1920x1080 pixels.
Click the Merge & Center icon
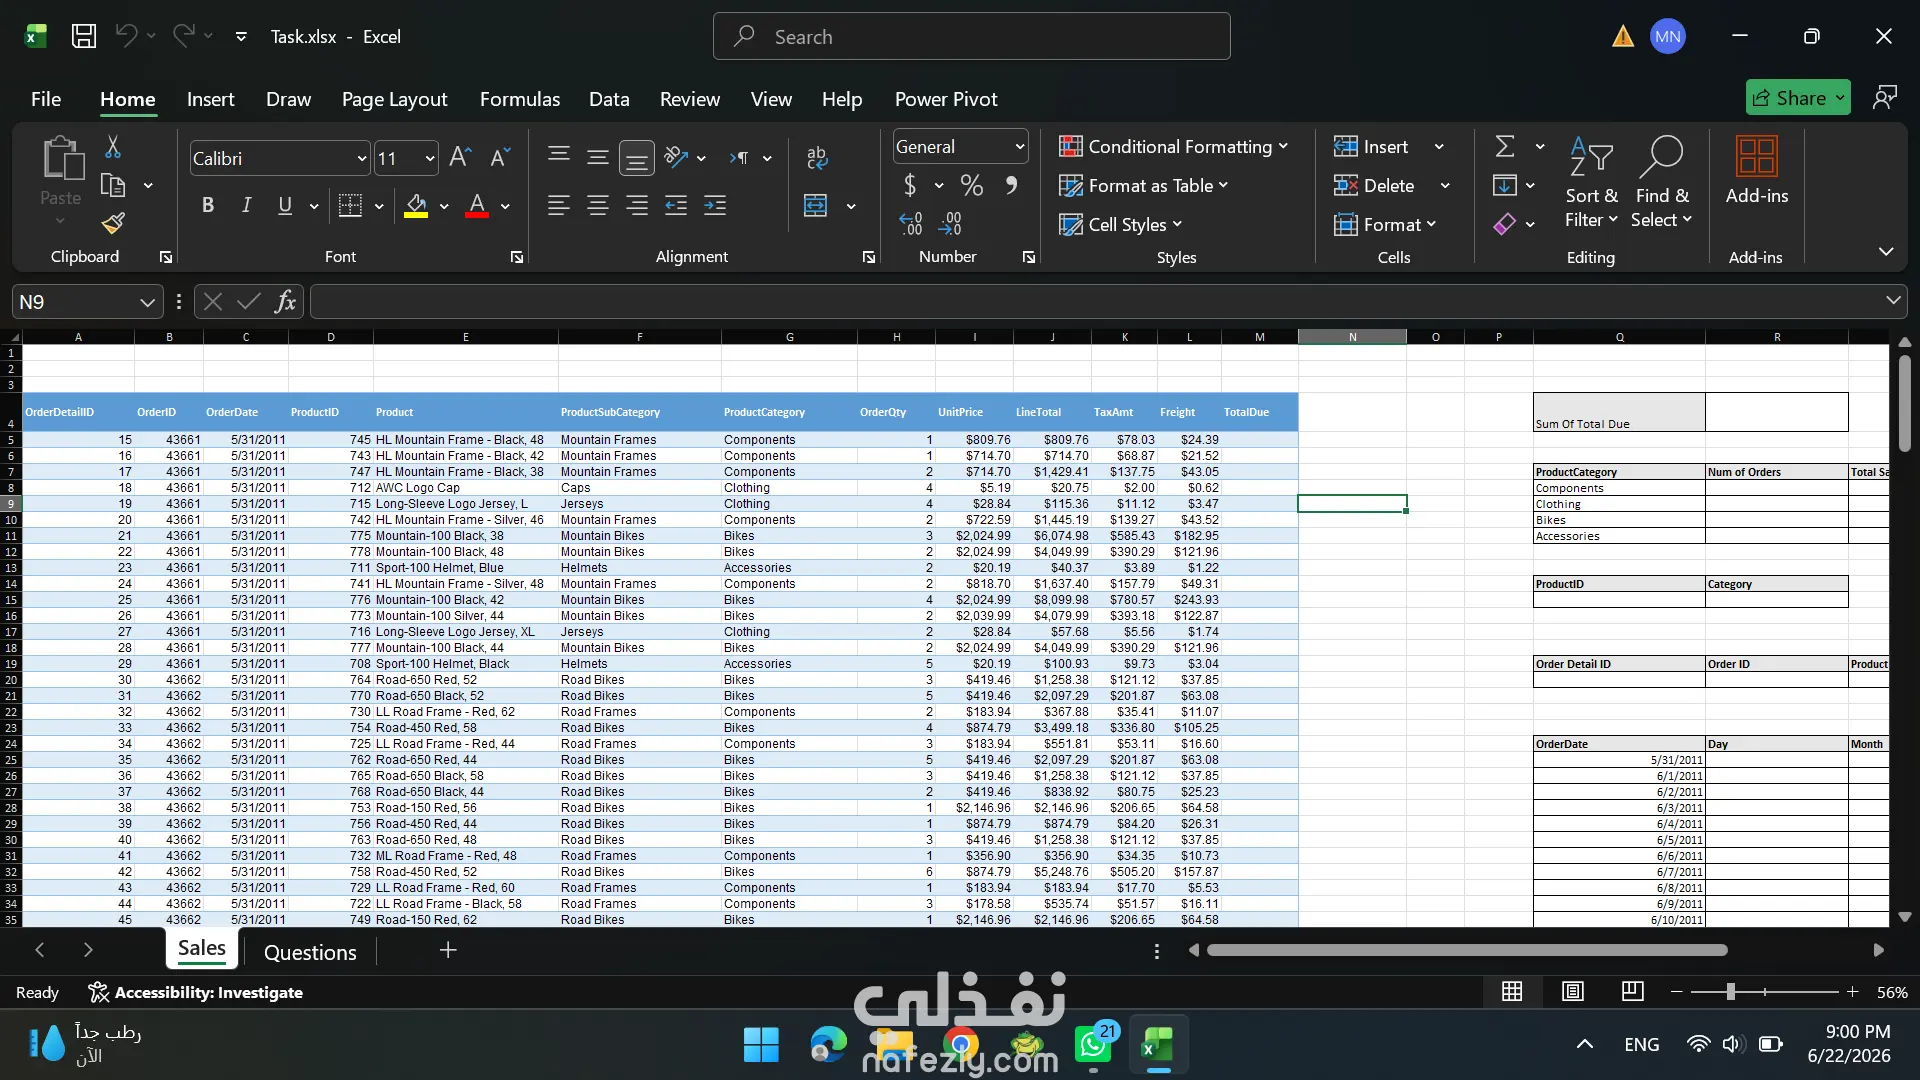point(816,205)
